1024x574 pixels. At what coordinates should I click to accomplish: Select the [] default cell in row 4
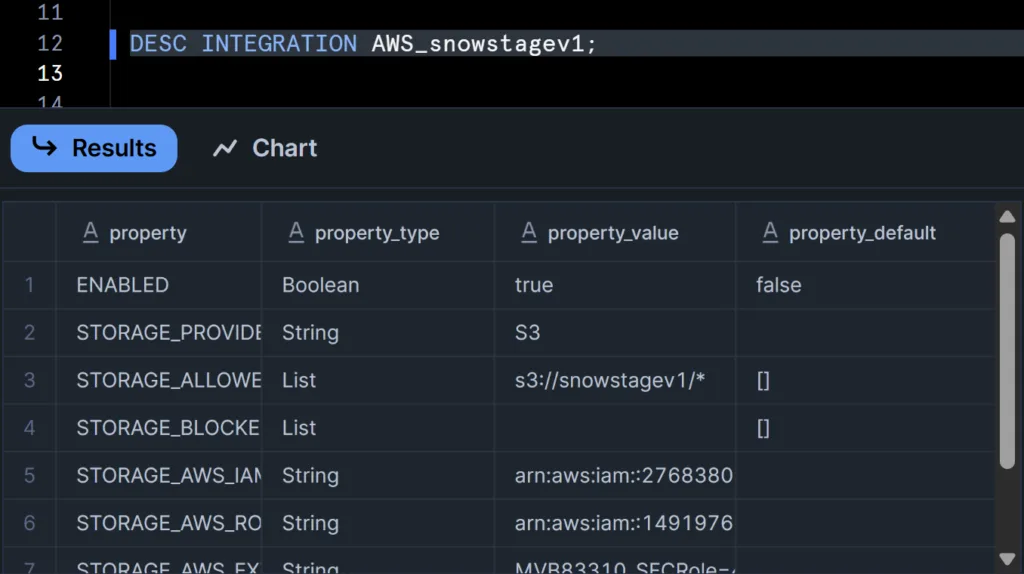[x=866, y=428]
